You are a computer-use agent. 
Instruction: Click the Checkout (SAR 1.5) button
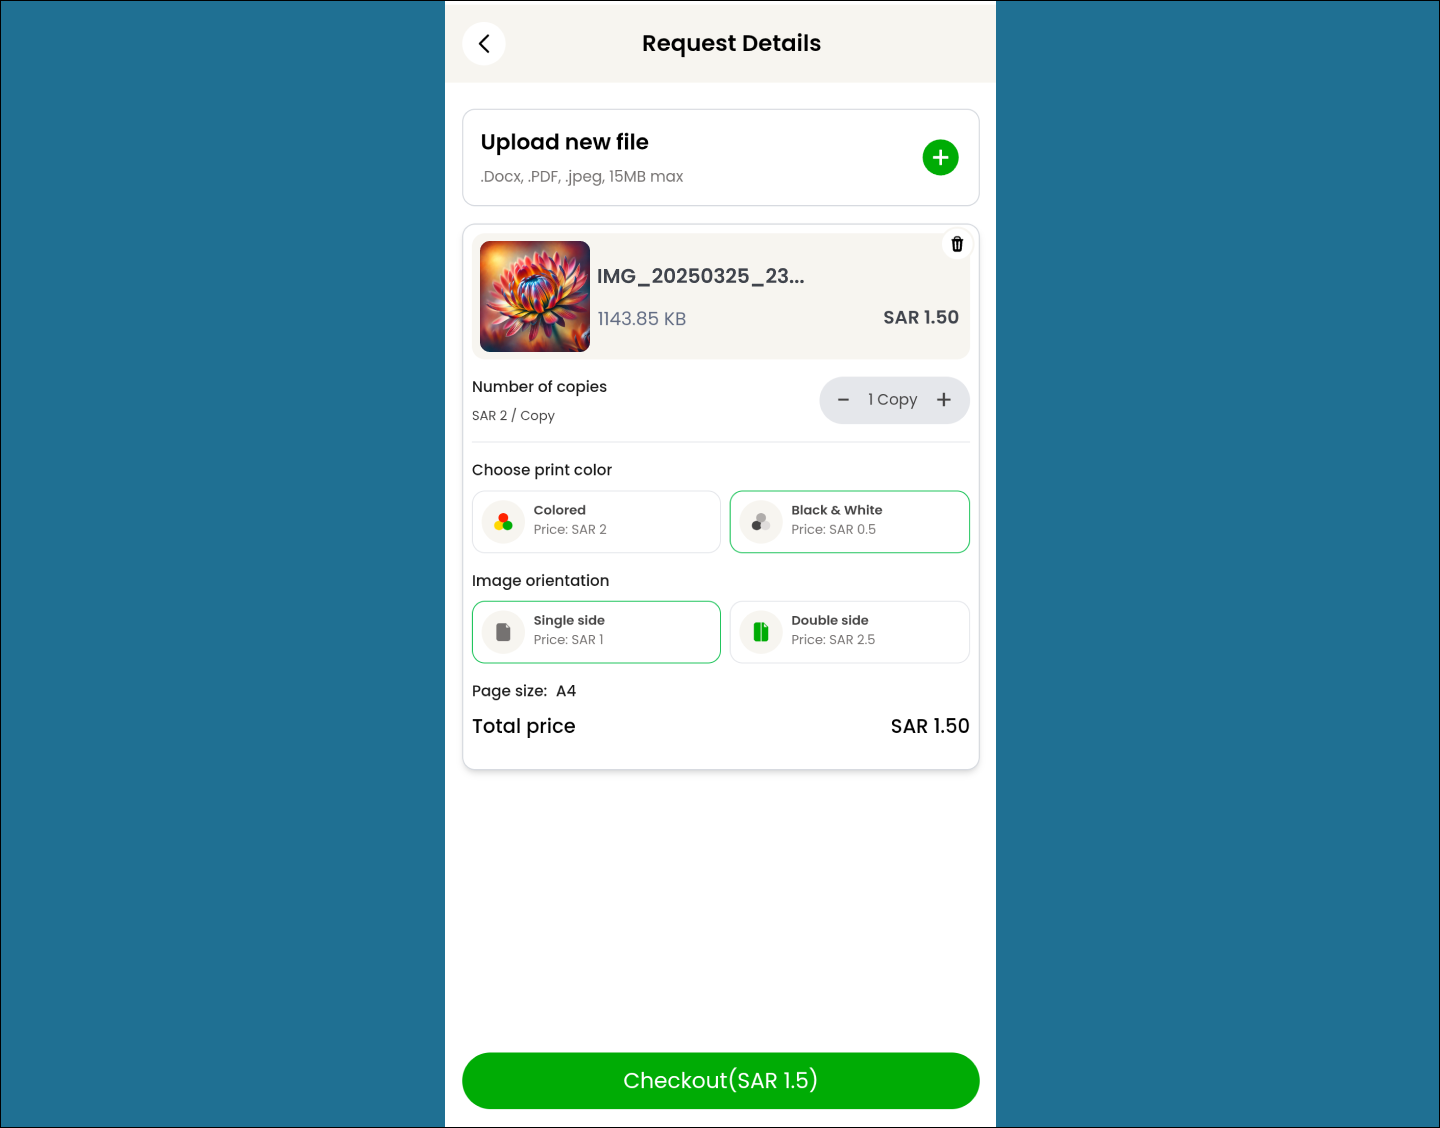tap(720, 1081)
